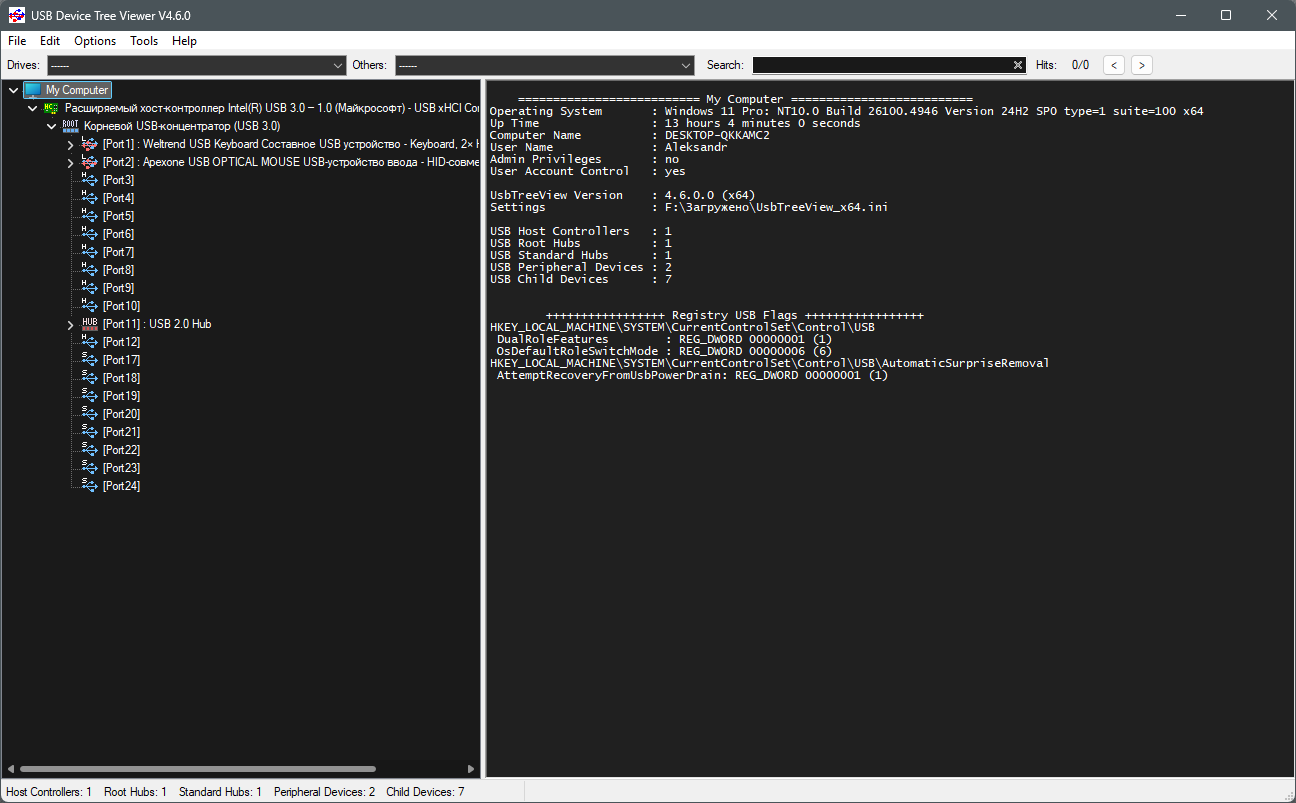Click the USB icon beside Port3
The image size is (1296, 803).
[90, 180]
